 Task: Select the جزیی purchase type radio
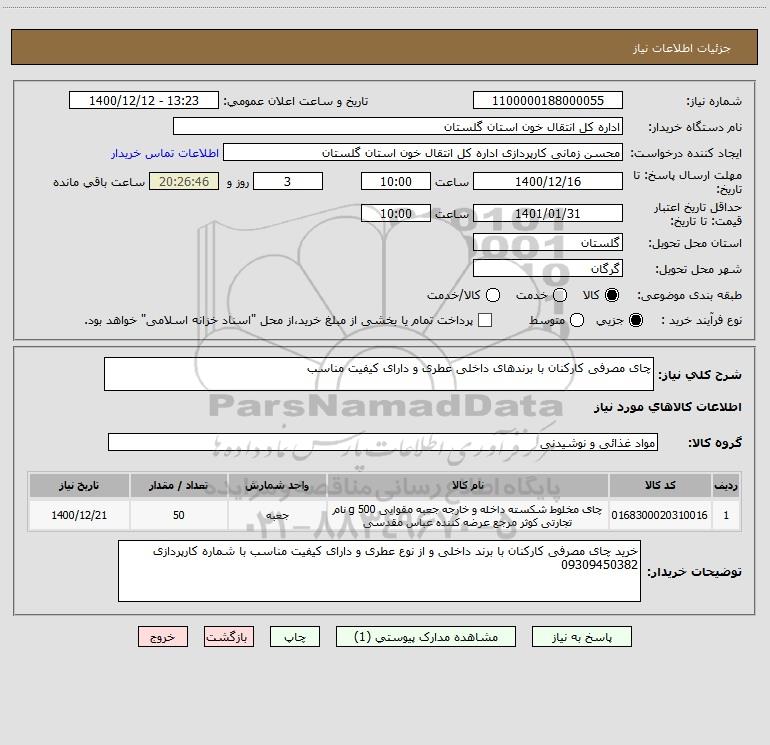(636, 320)
